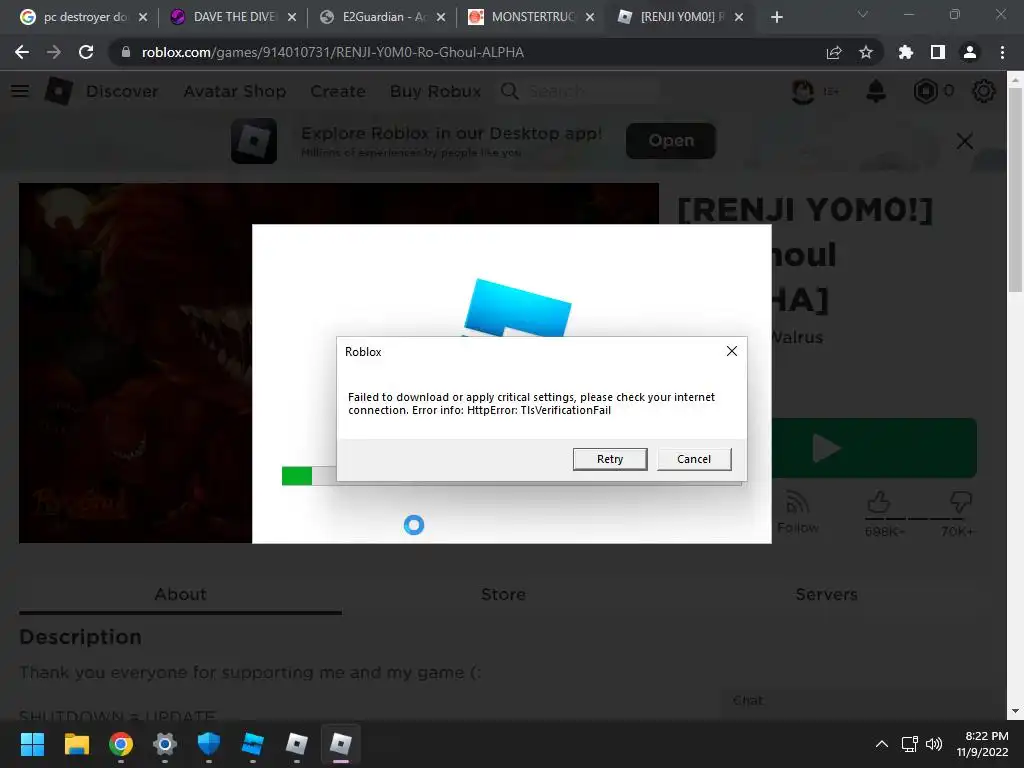This screenshot has width=1024, height=768.
Task: Click Open in the Desktop app banner
Action: click(x=671, y=140)
